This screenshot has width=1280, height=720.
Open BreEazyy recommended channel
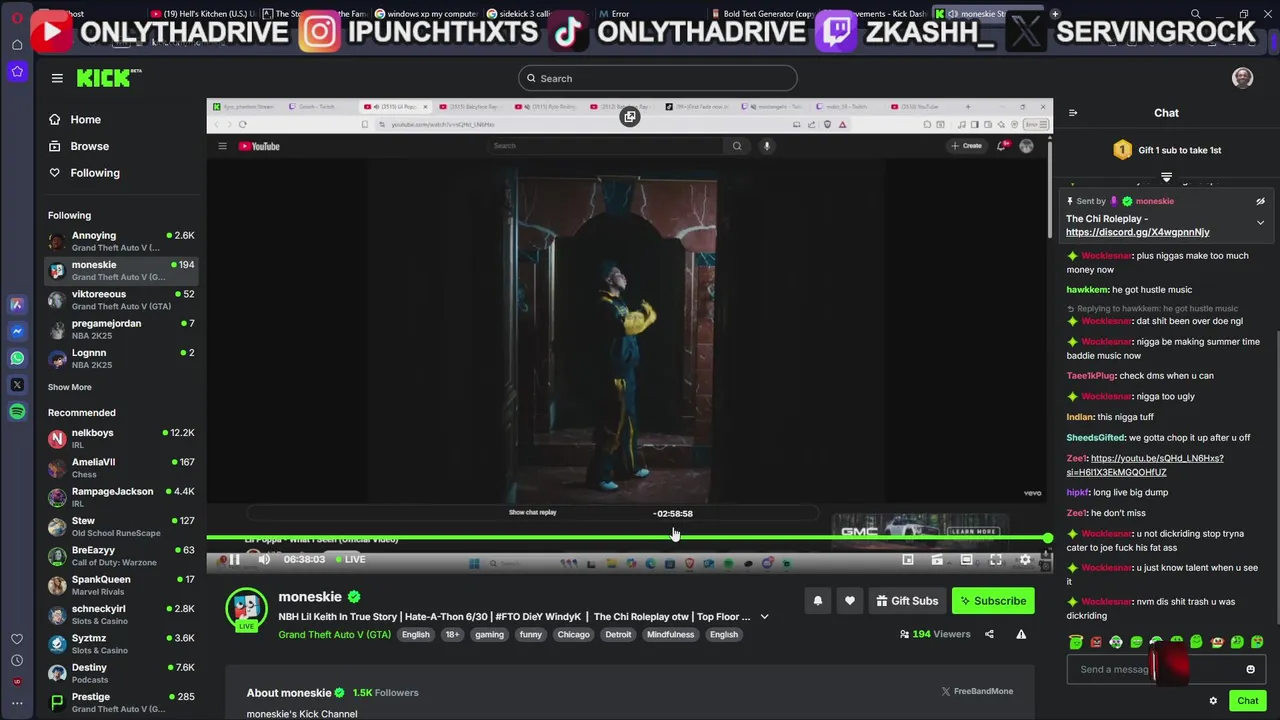[x=120, y=555]
